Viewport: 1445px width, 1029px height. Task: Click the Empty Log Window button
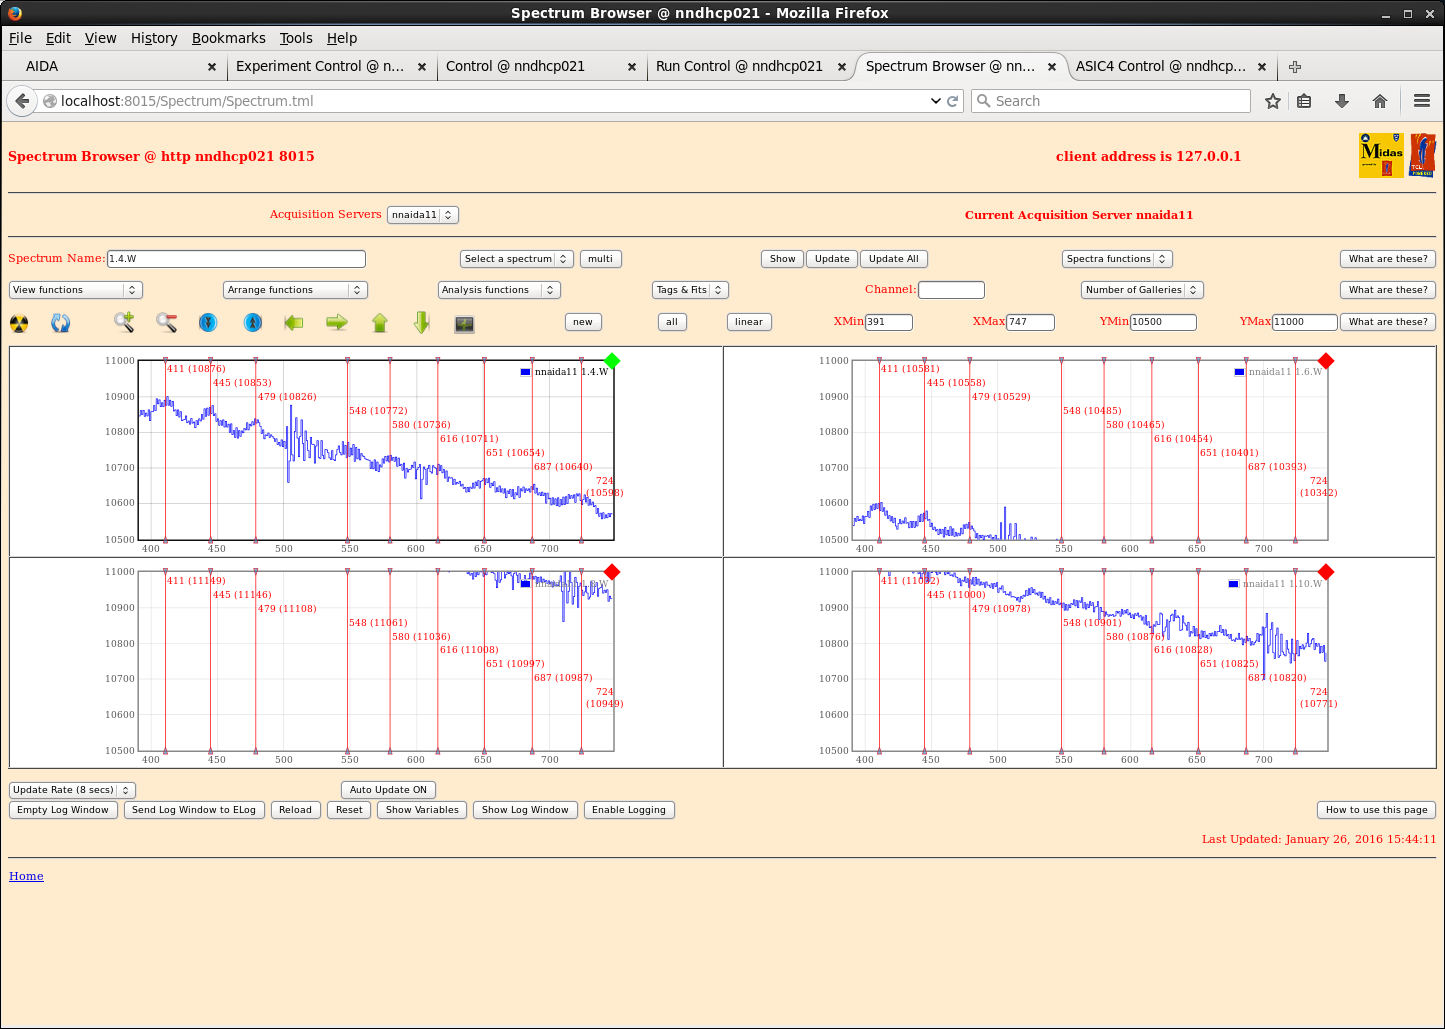tap(63, 810)
